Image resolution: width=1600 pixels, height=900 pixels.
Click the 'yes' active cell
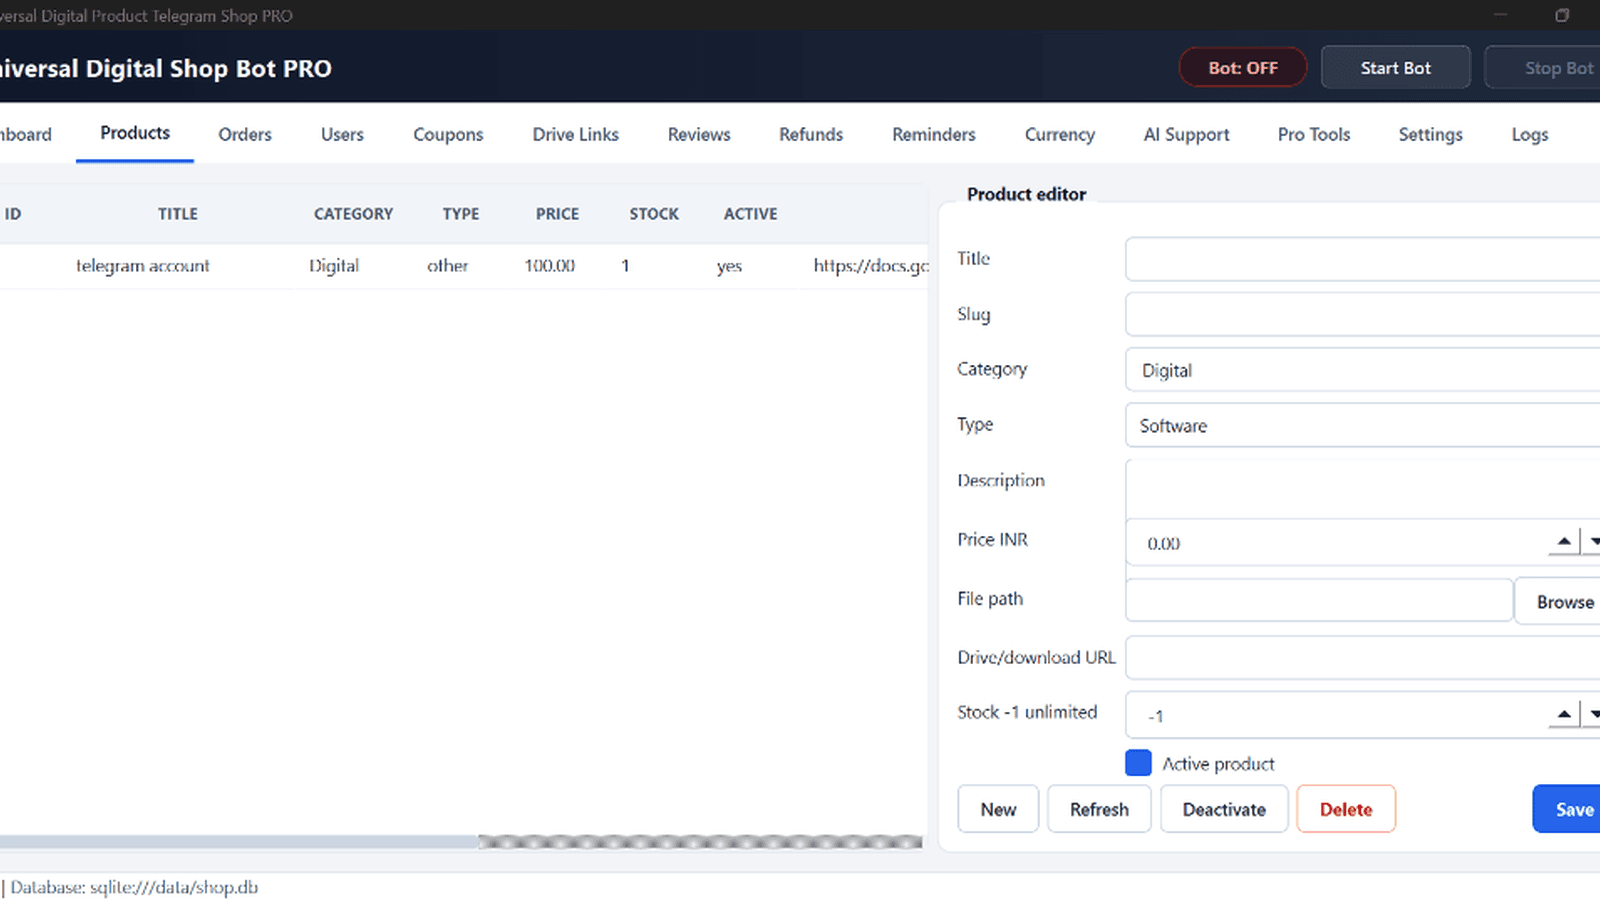729,266
